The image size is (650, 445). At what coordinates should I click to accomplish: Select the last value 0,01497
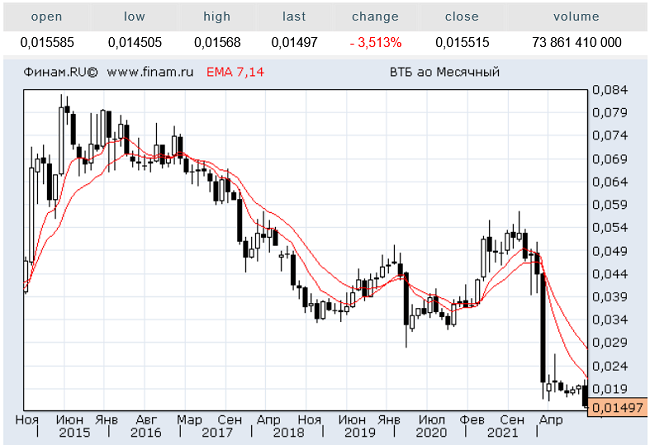[294, 42]
